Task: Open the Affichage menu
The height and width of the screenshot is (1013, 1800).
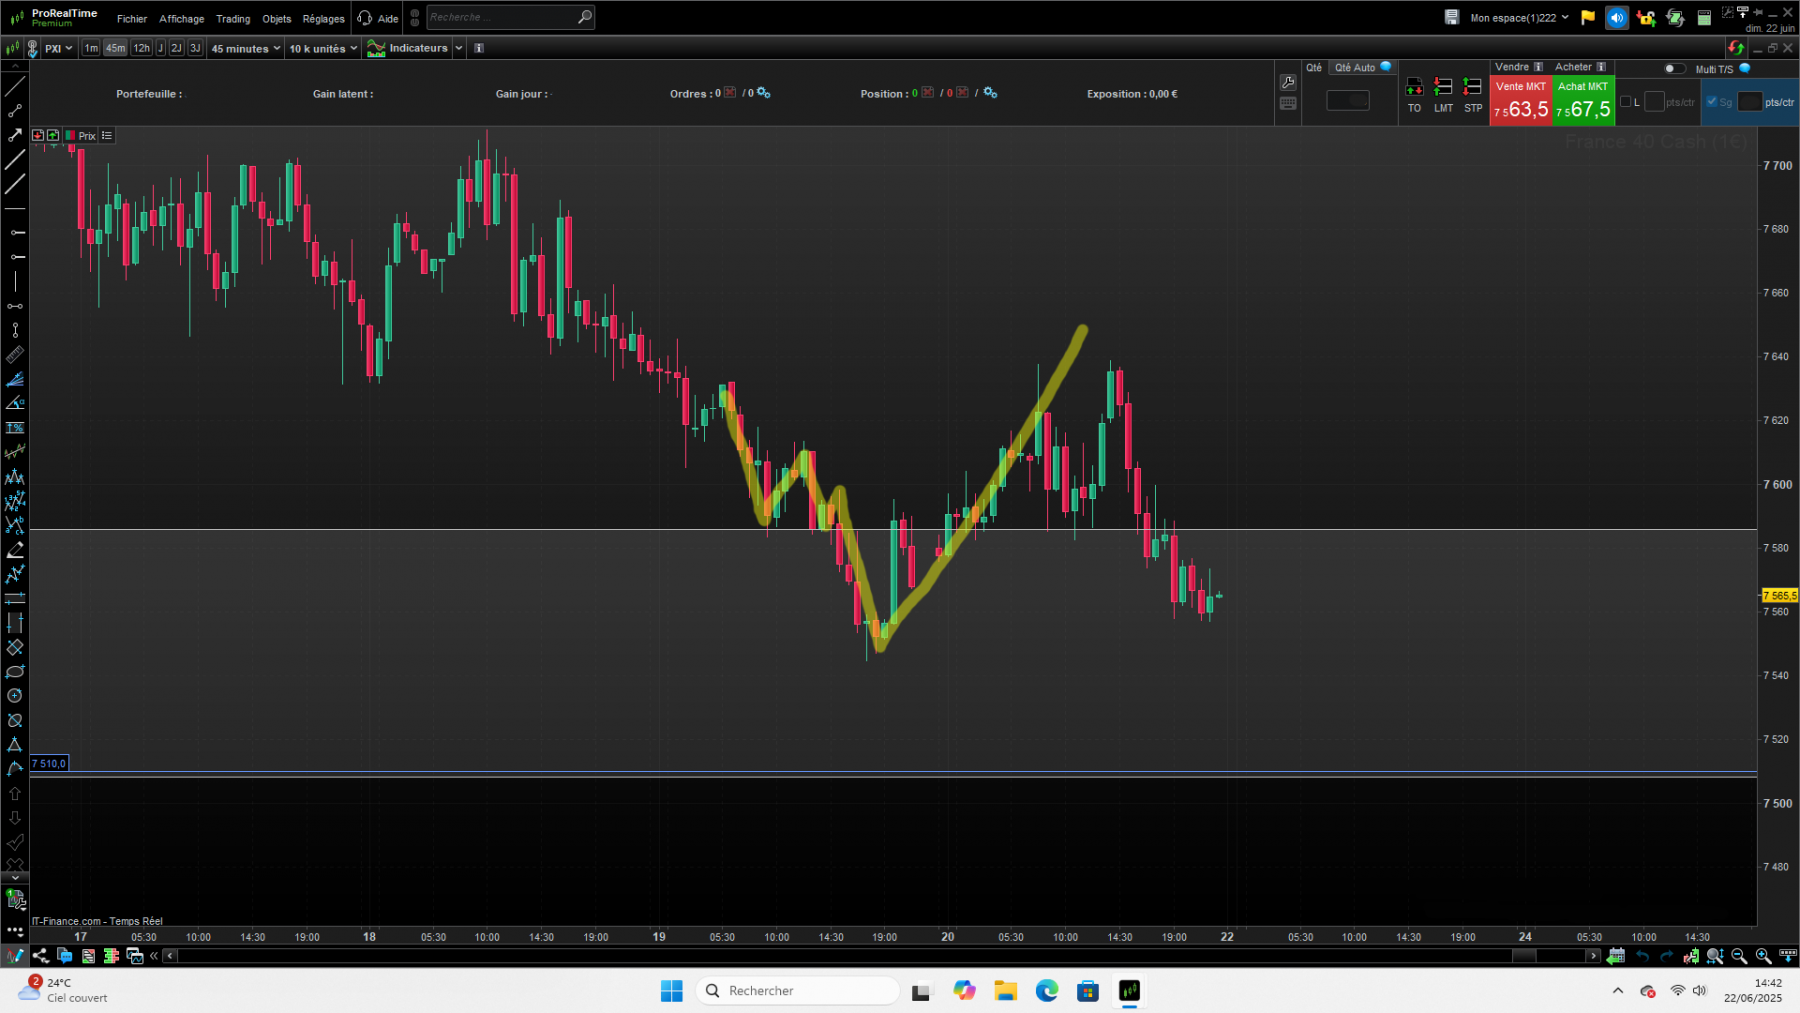Action: tap(182, 18)
